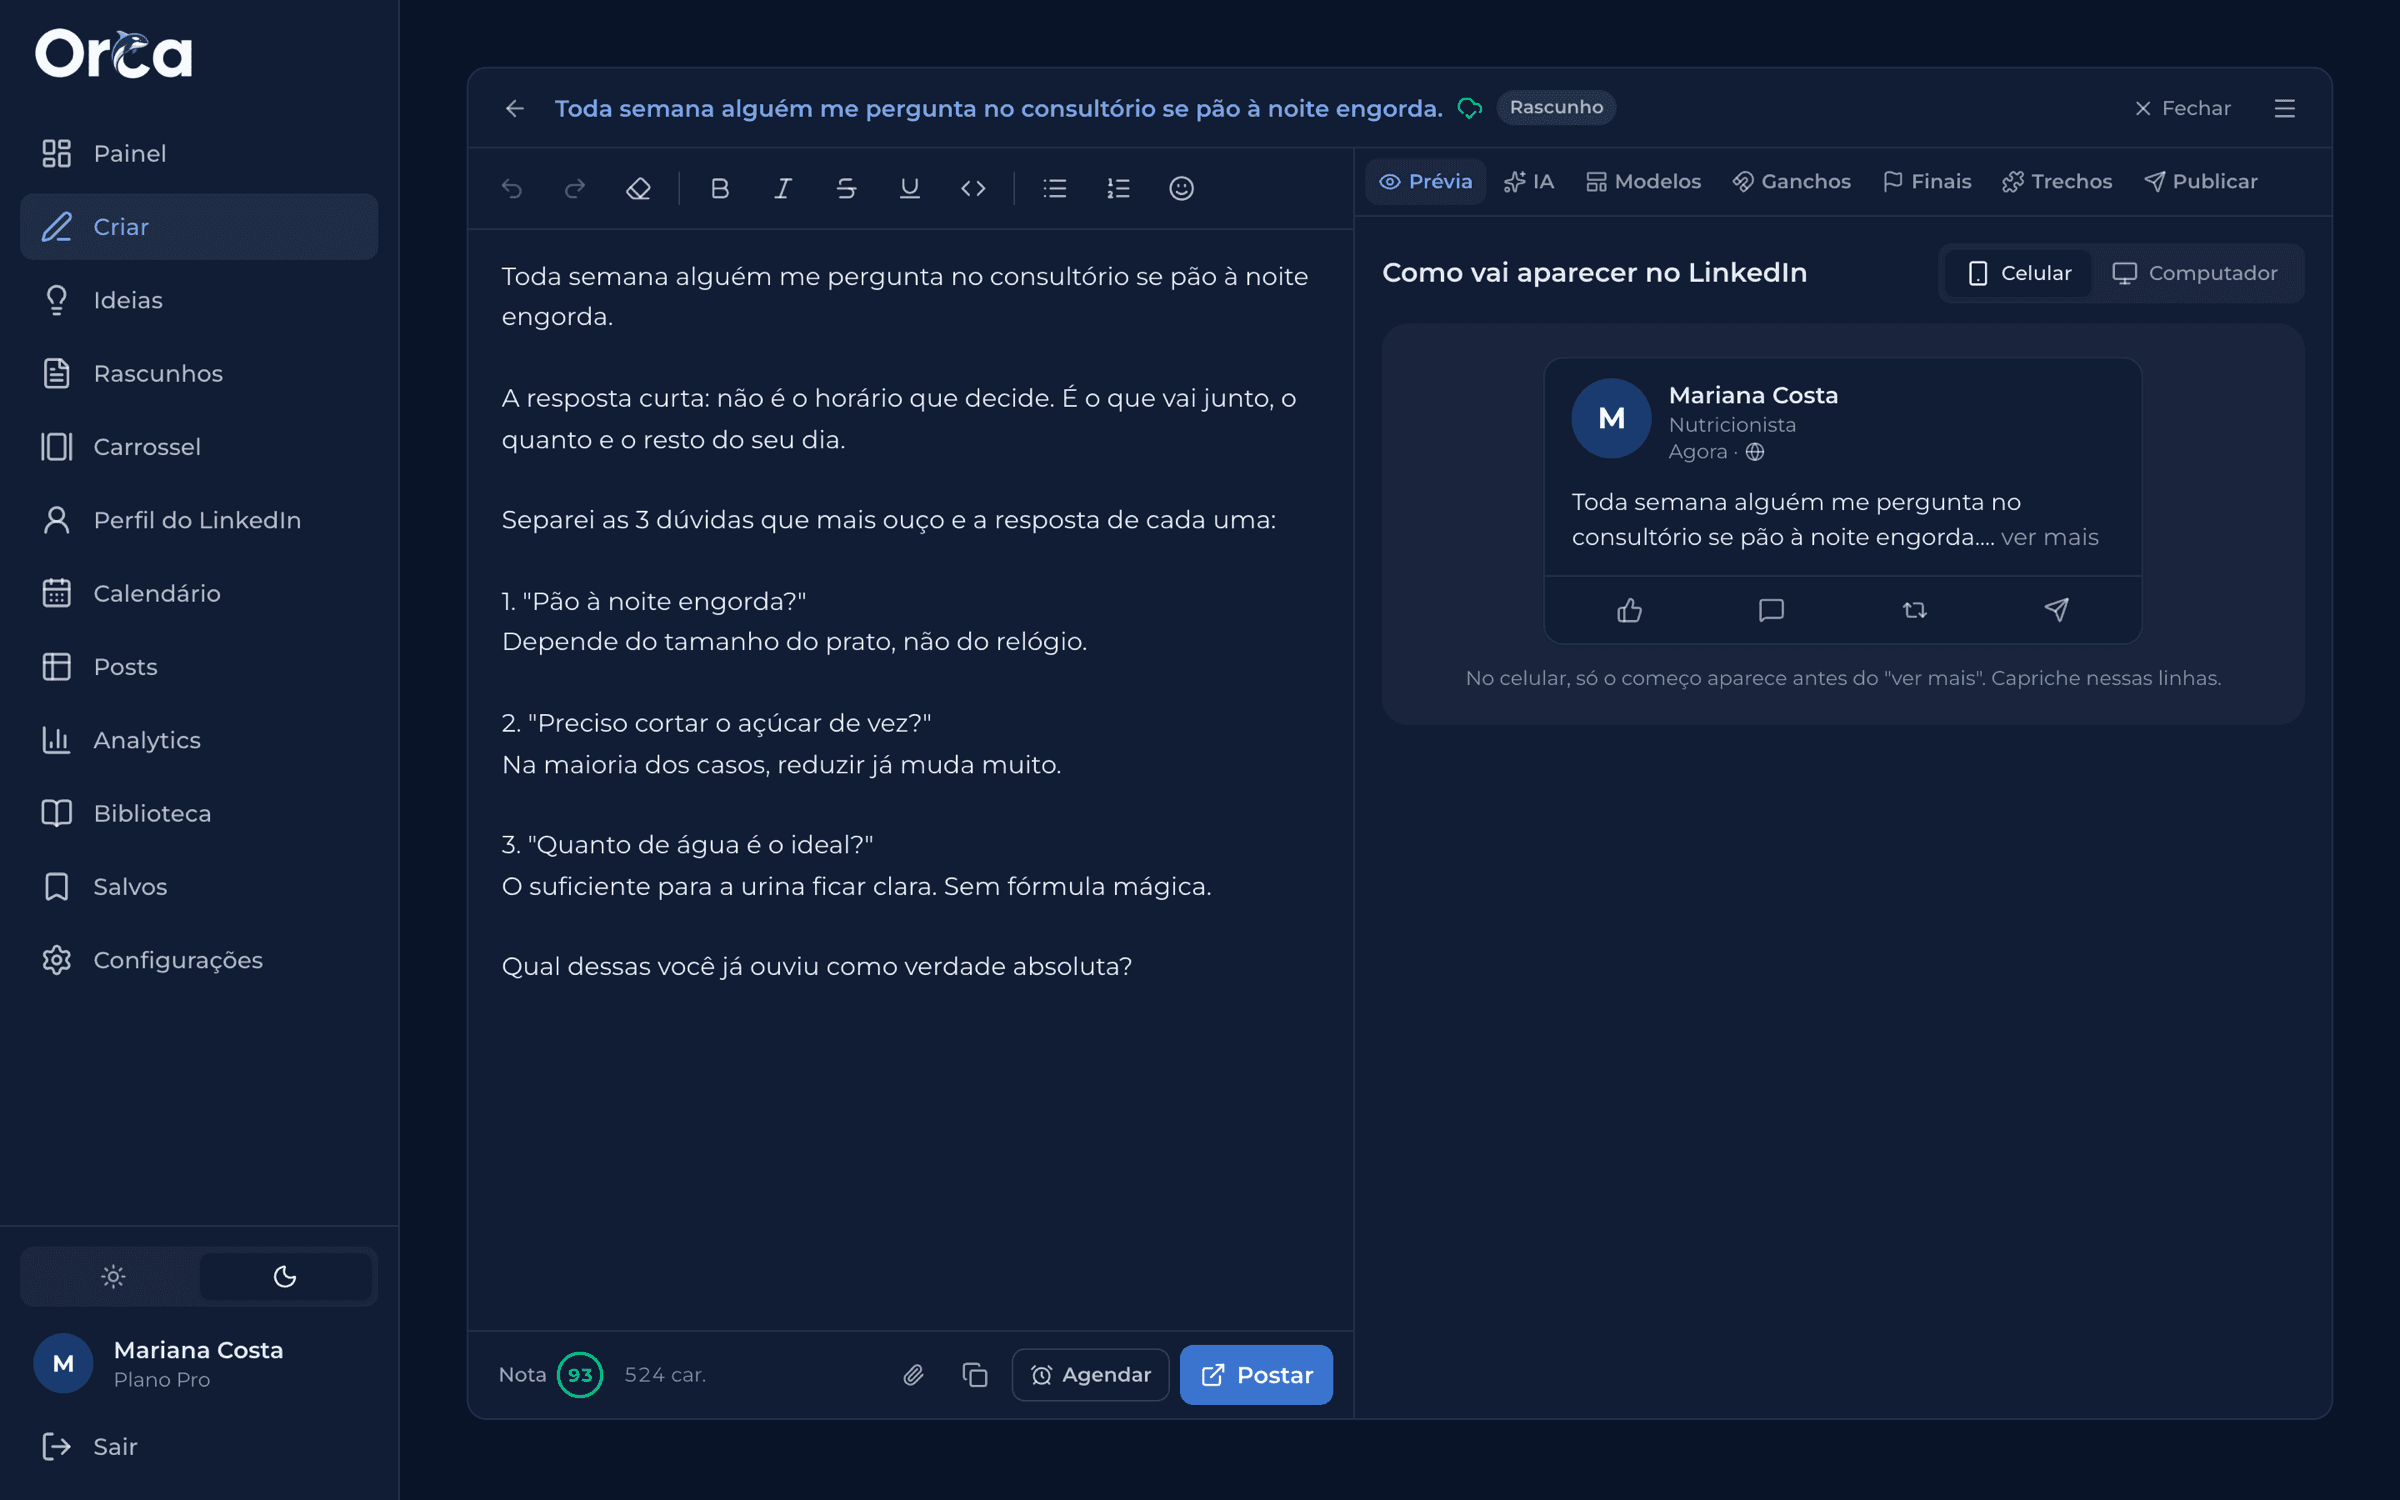
Task: Switch to the Ganchos tab
Action: (x=1791, y=182)
